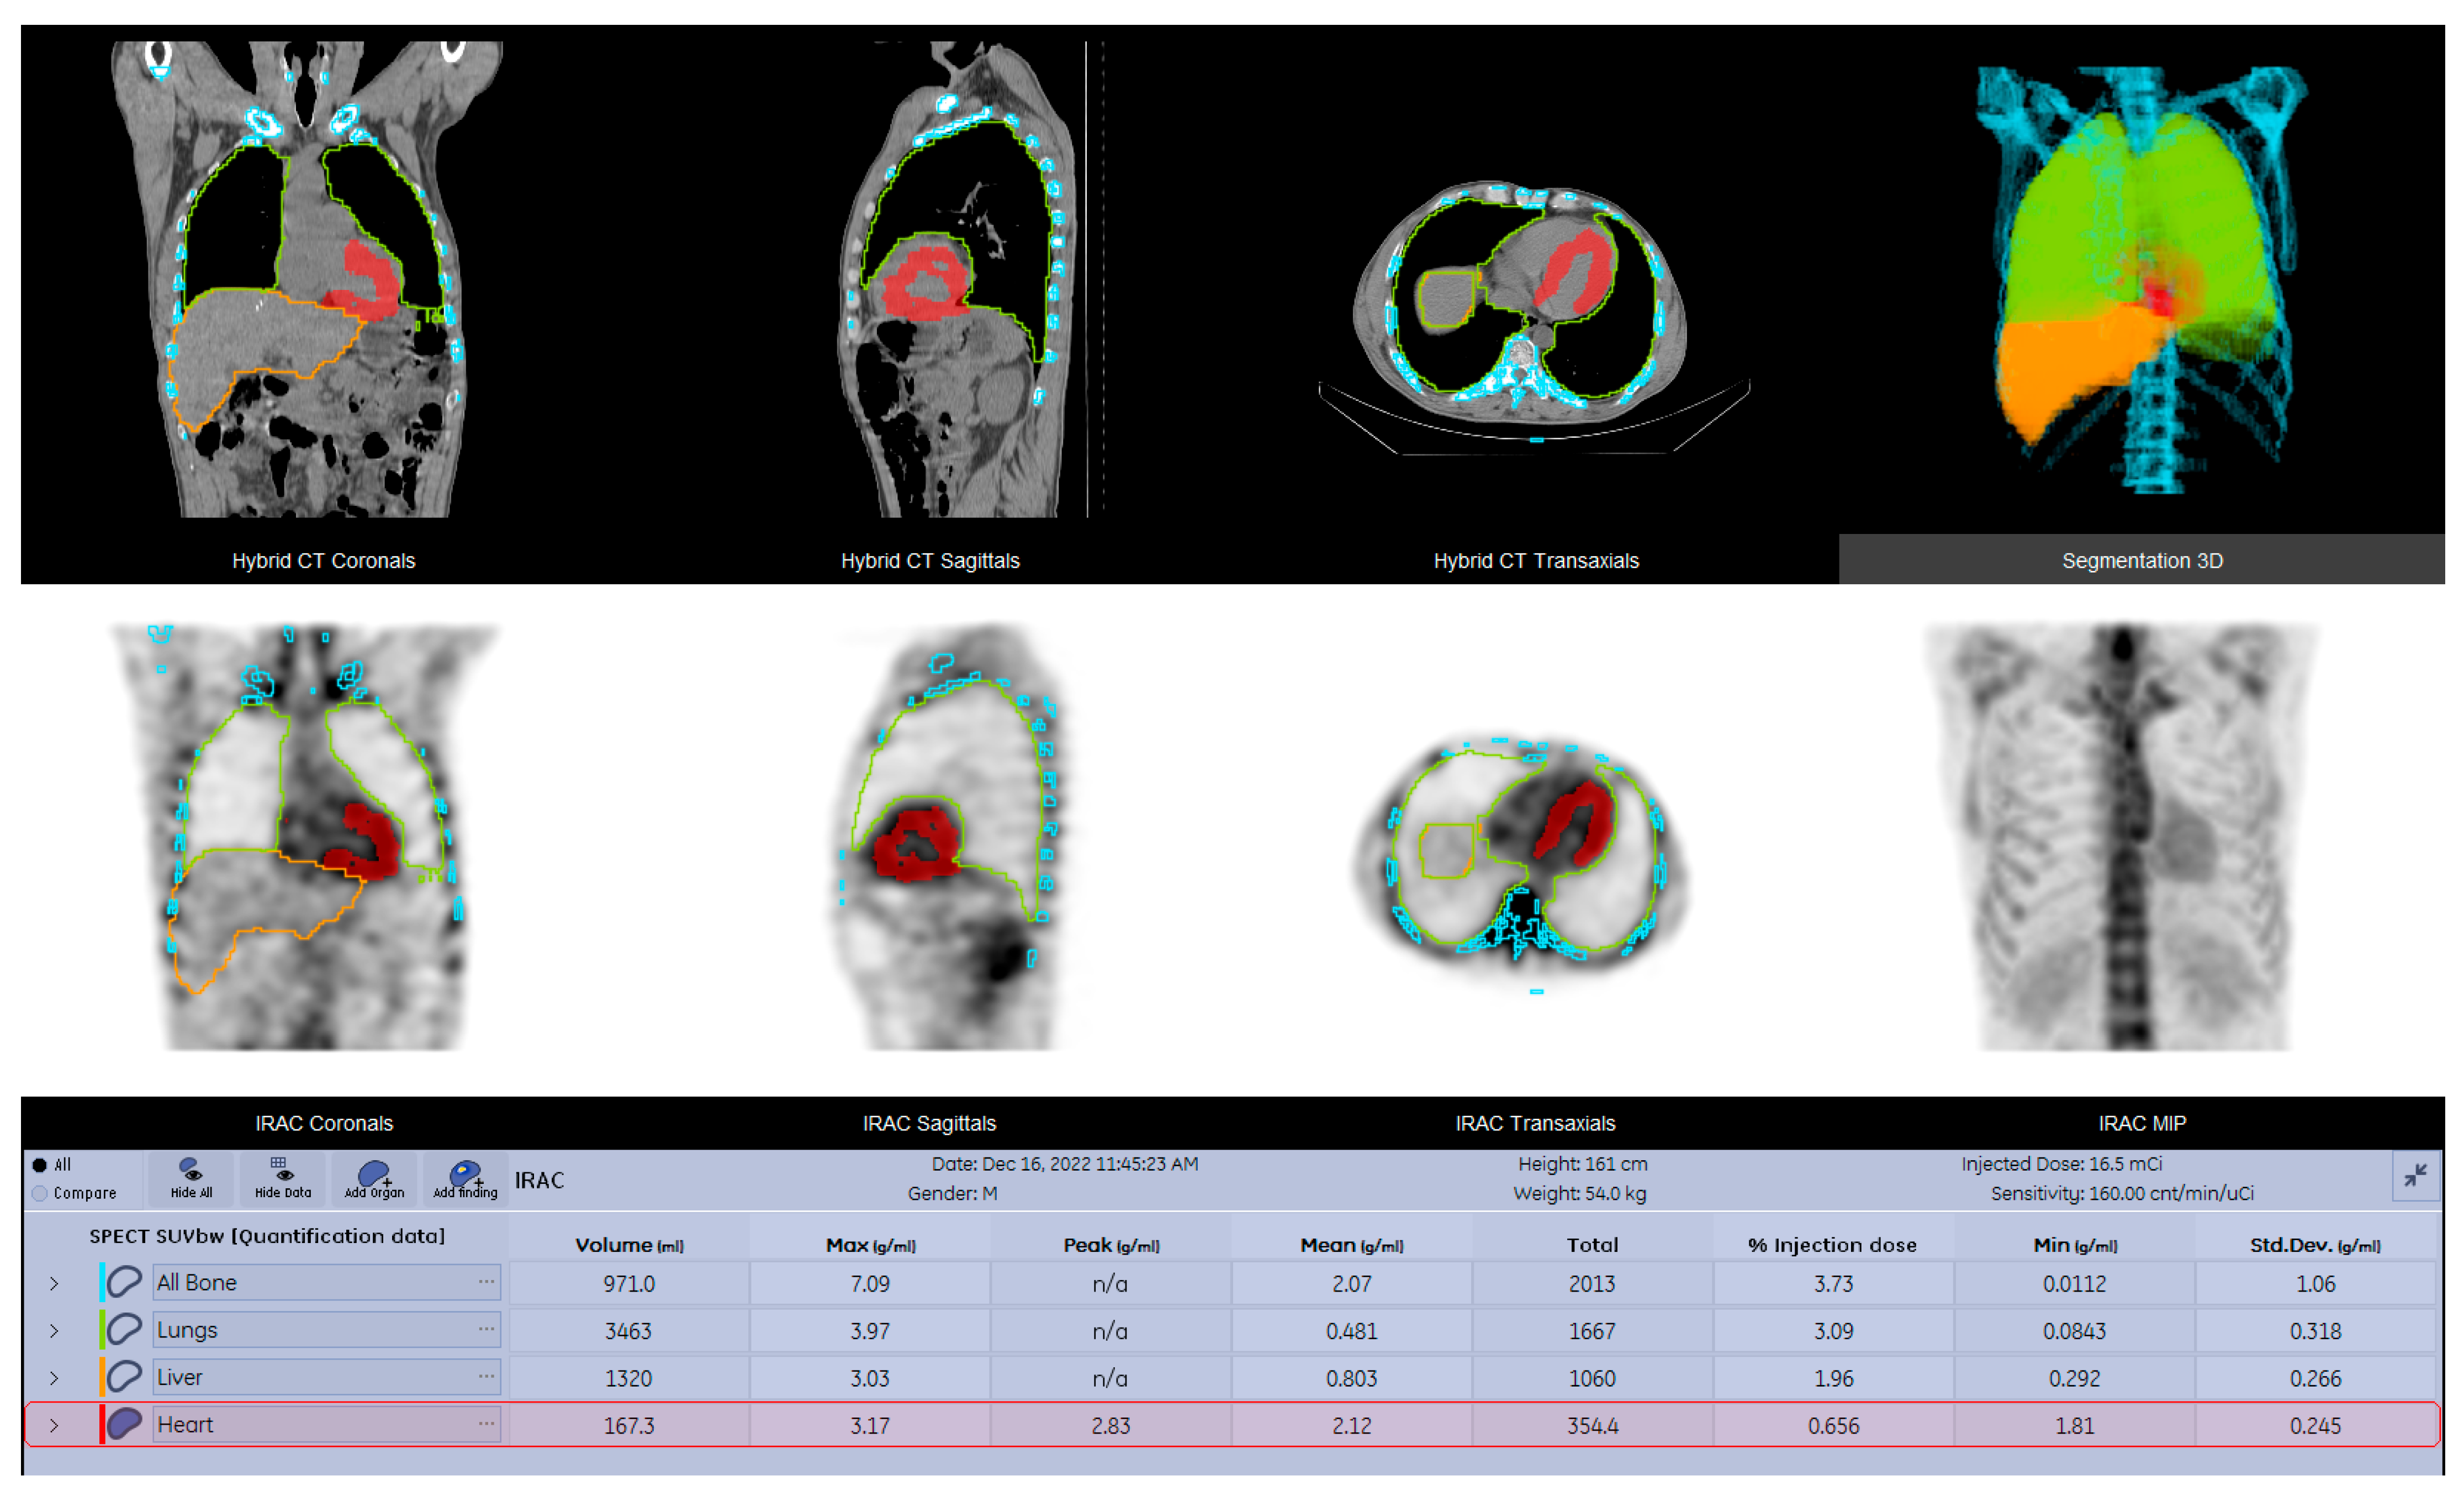Select the All radio button
The width and height of the screenshot is (2464, 1497).
pyautogui.click(x=40, y=1165)
